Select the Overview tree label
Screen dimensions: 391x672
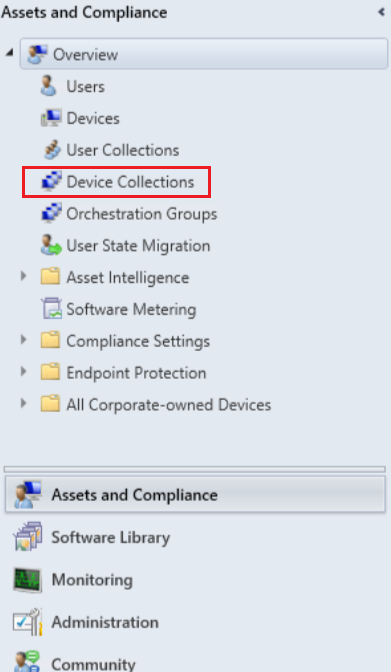[85, 54]
